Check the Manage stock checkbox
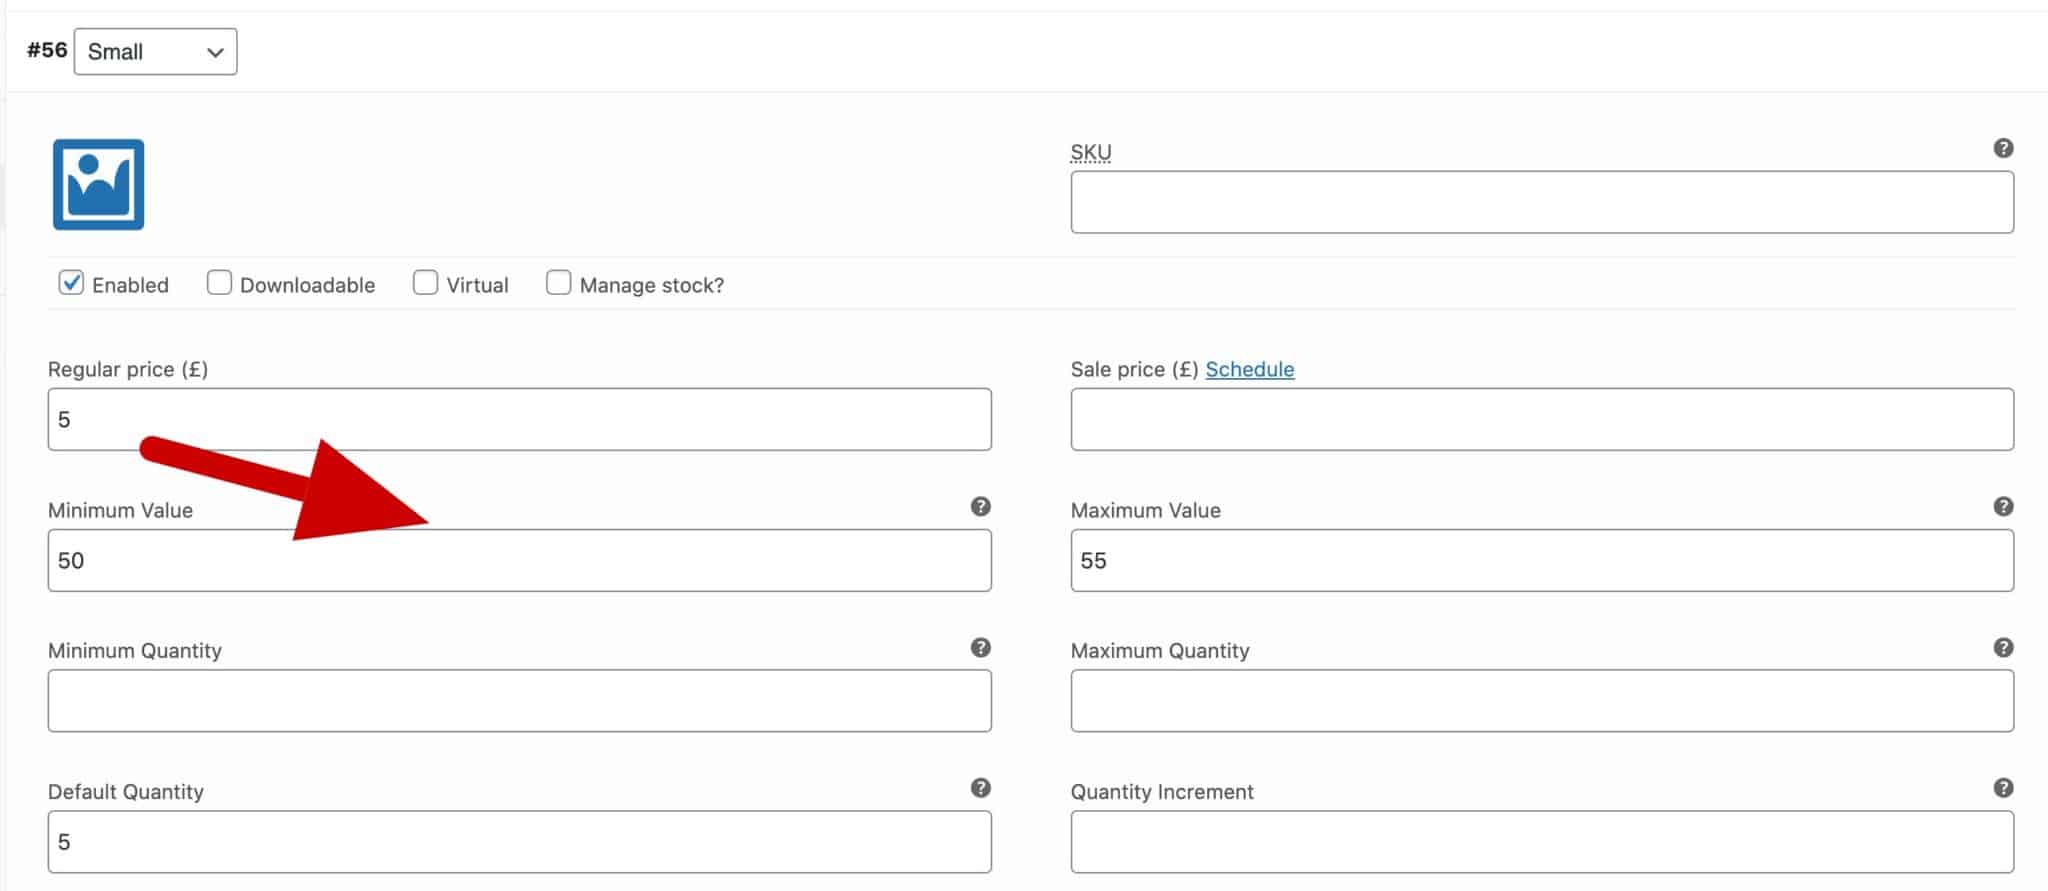This screenshot has width=2048, height=891. [558, 283]
